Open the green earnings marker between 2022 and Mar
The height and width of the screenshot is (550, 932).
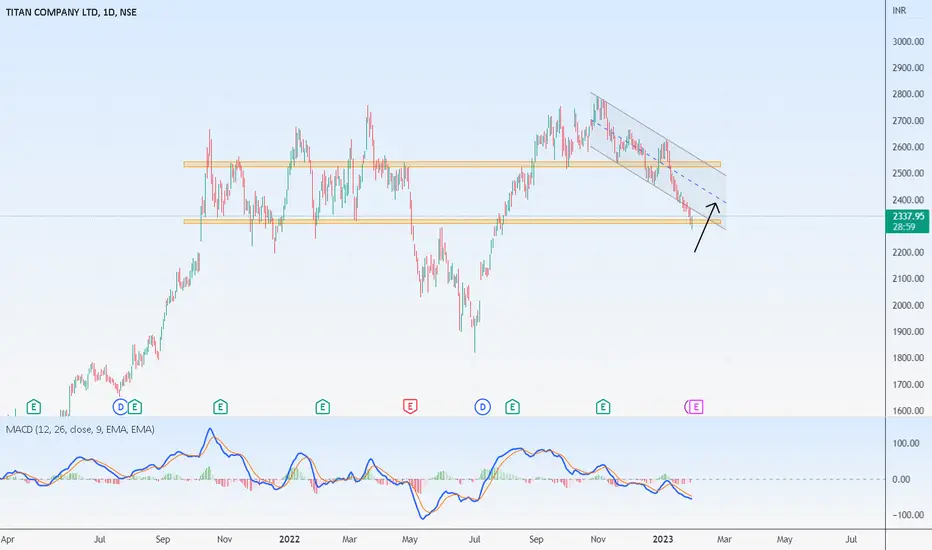(x=323, y=407)
